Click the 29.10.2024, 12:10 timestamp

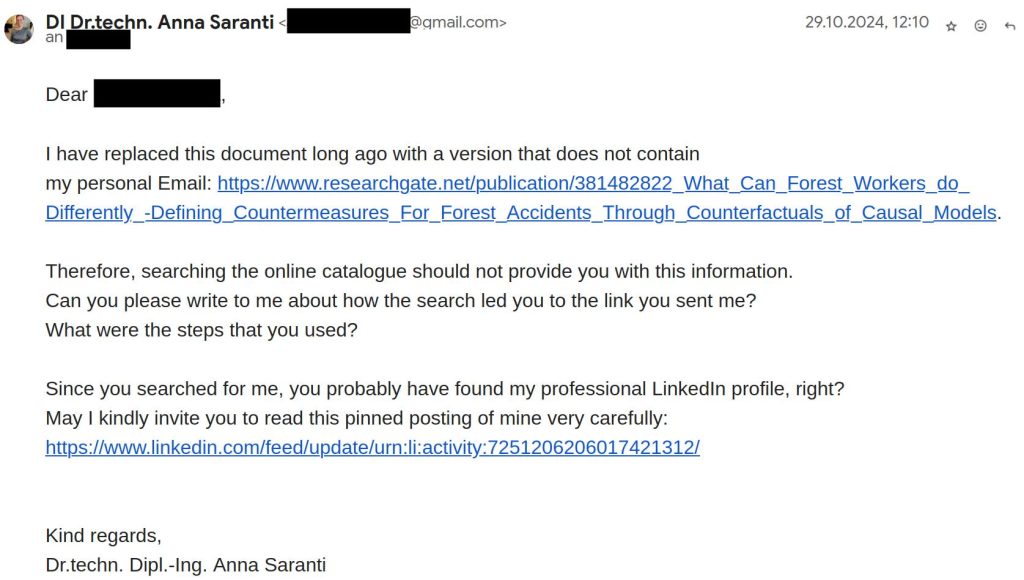866,22
